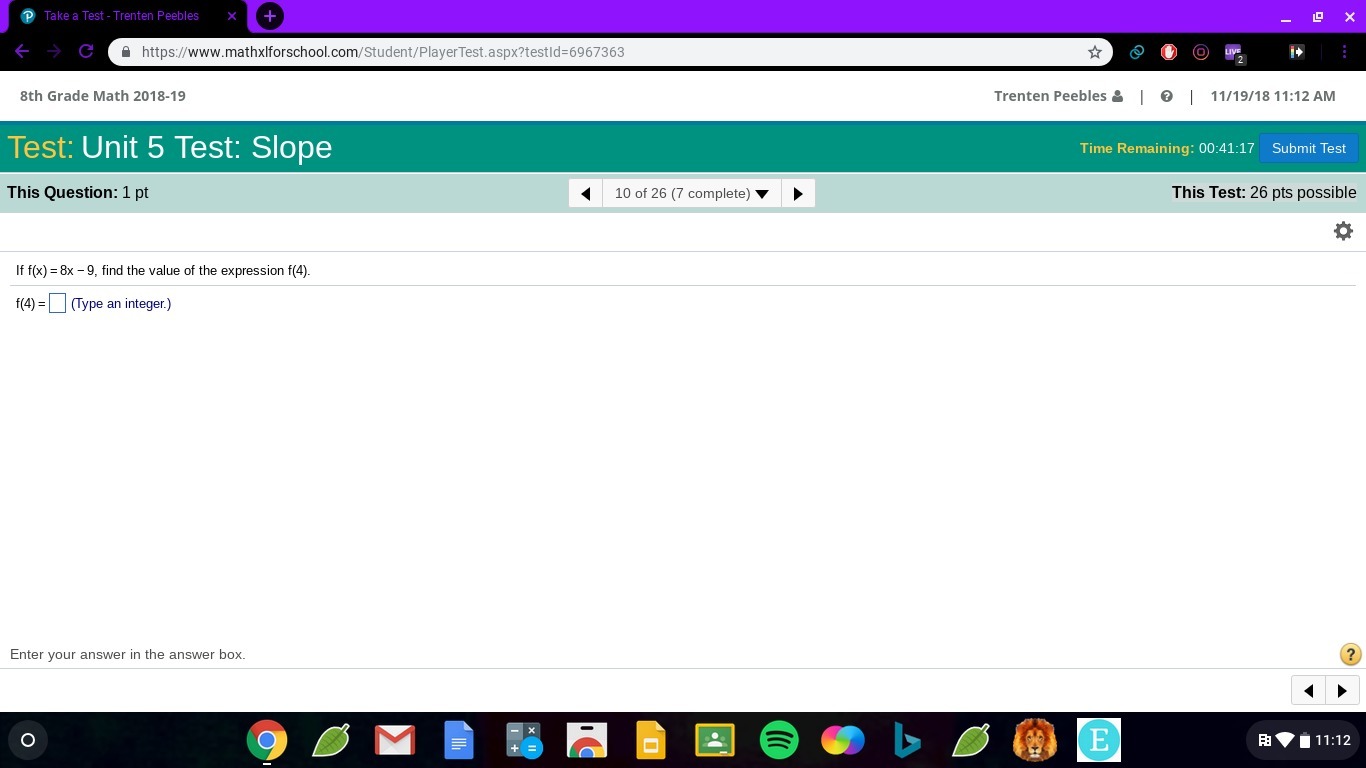
Task: Open a new browser tab
Action: click(x=270, y=16)
